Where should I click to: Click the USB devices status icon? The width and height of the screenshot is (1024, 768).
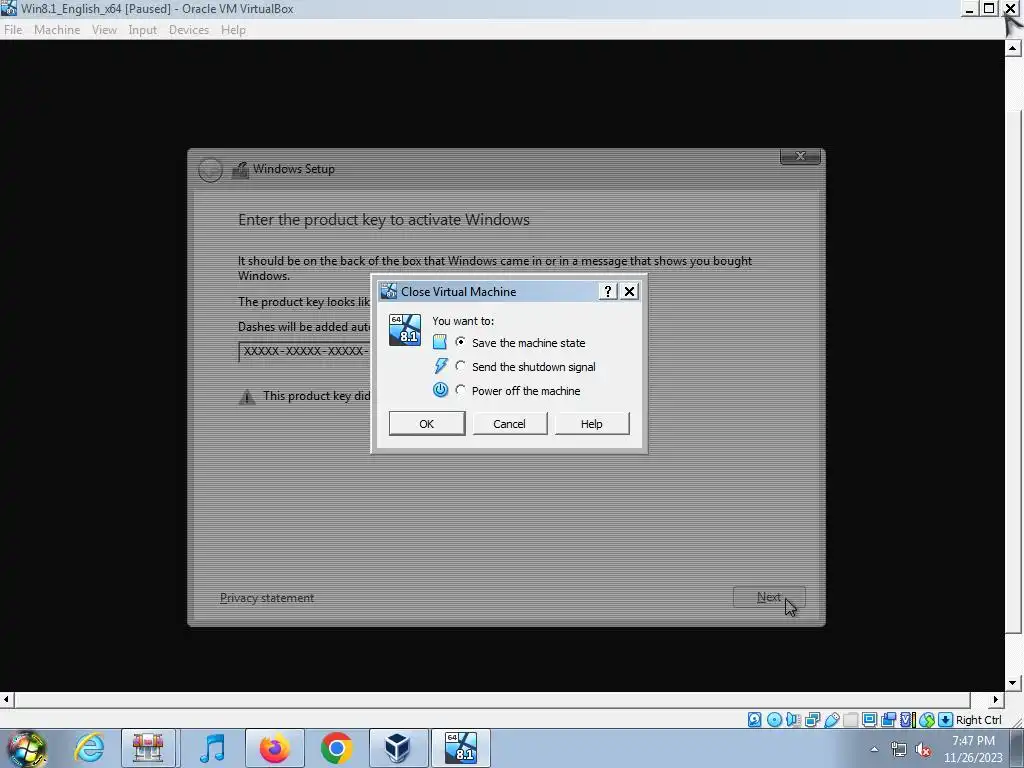click(x=831, y=720)
